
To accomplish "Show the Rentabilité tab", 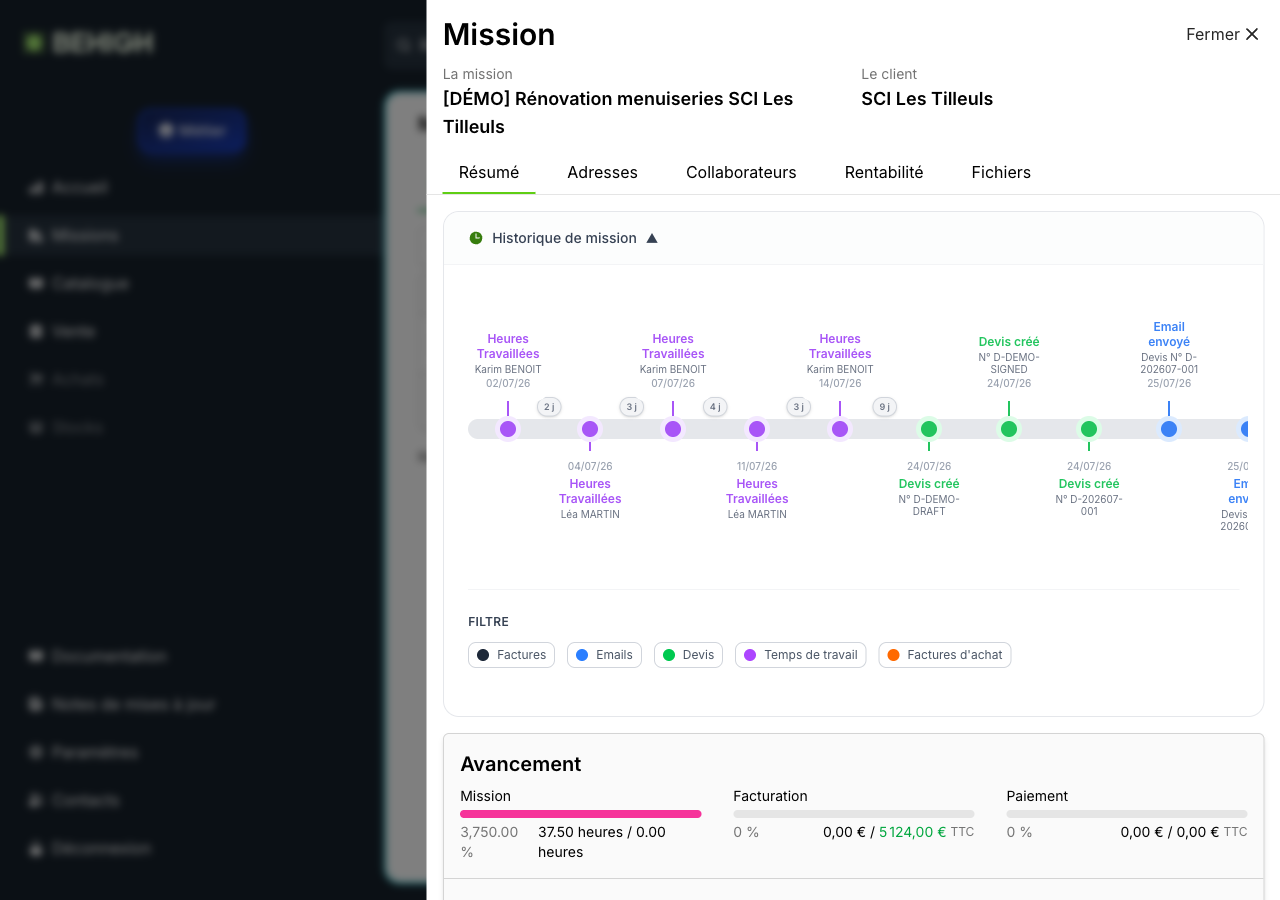I will pyautogui.click(x=884, y=172).
